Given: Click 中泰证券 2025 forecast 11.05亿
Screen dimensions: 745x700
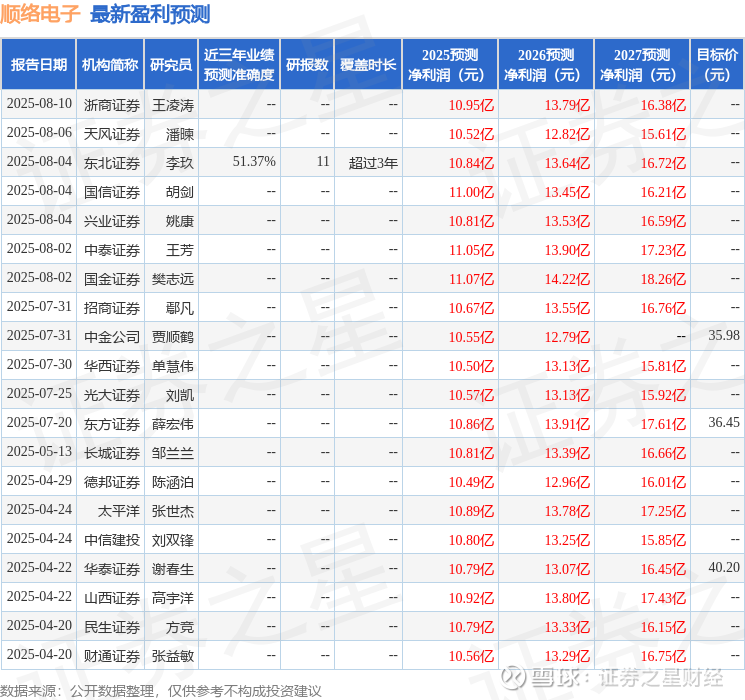Looking at the screenshot, I should 471,250.
